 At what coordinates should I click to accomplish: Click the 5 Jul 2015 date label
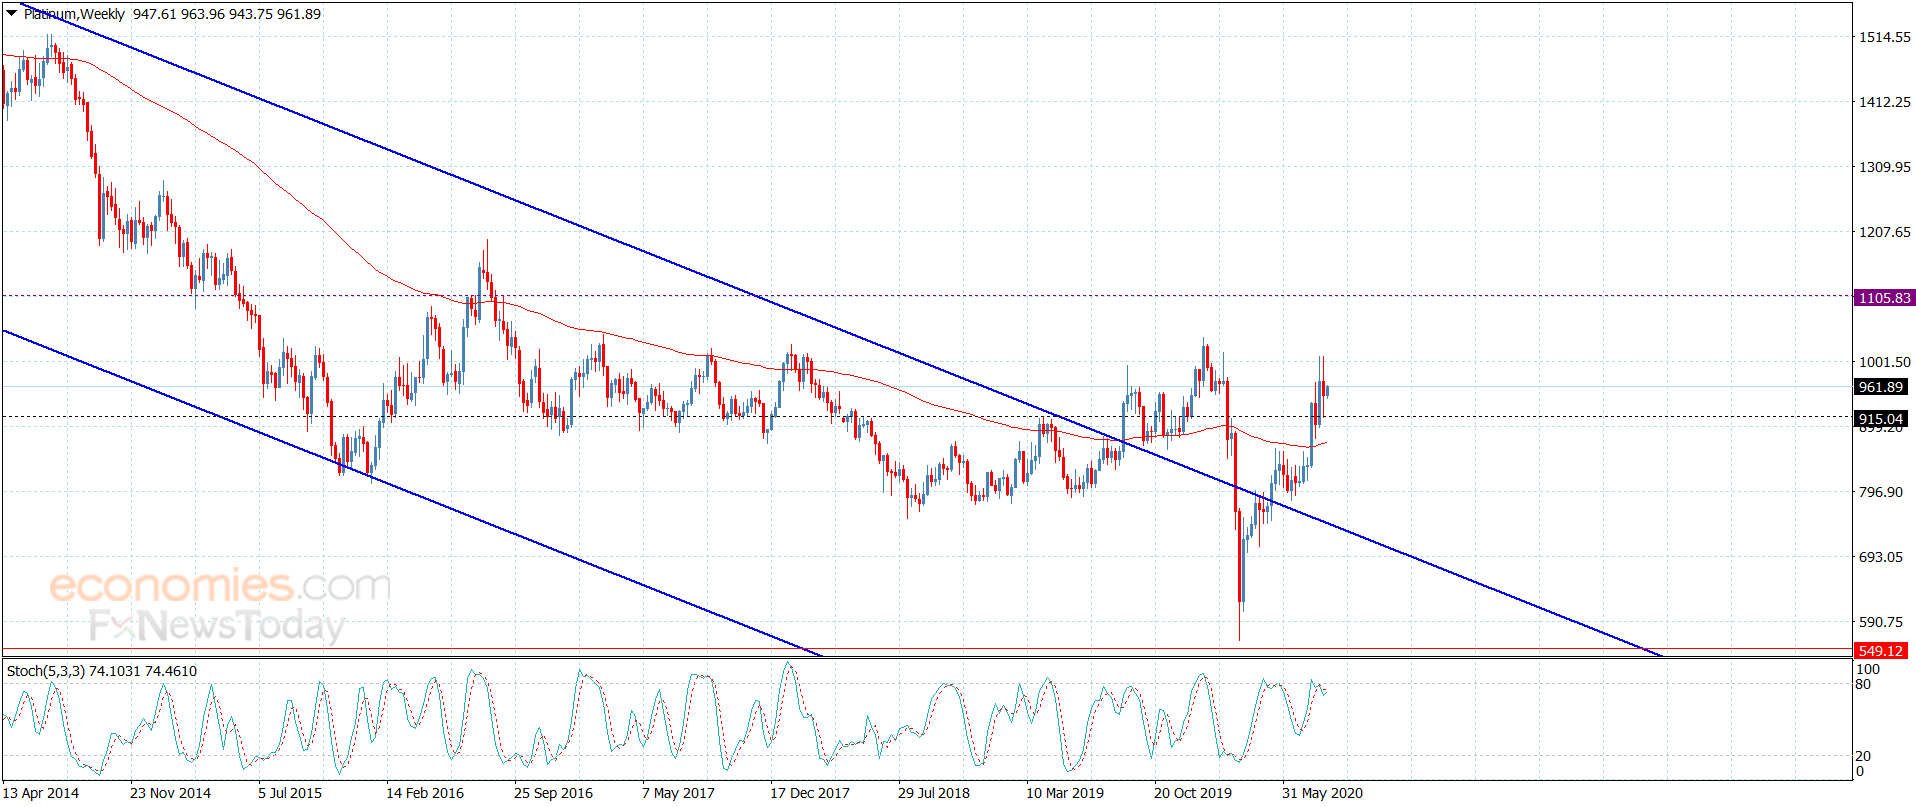[290, 793]
